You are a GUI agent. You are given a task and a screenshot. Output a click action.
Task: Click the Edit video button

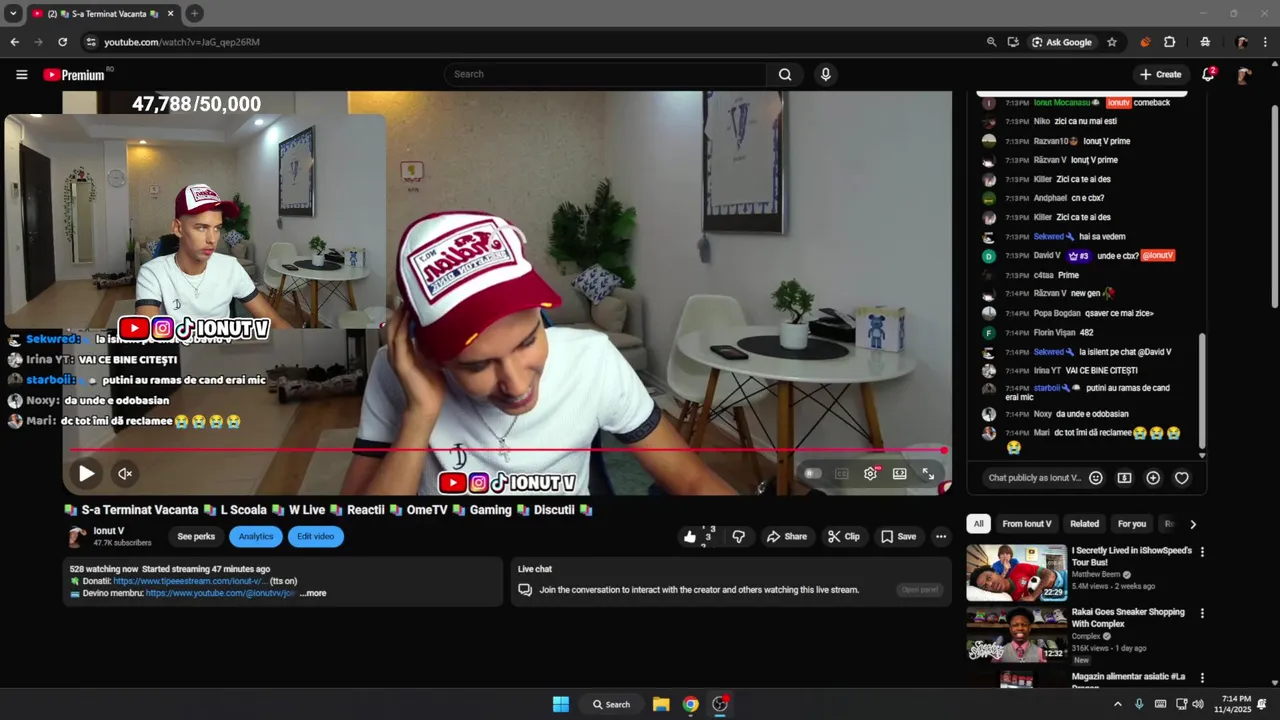(315, 537)
